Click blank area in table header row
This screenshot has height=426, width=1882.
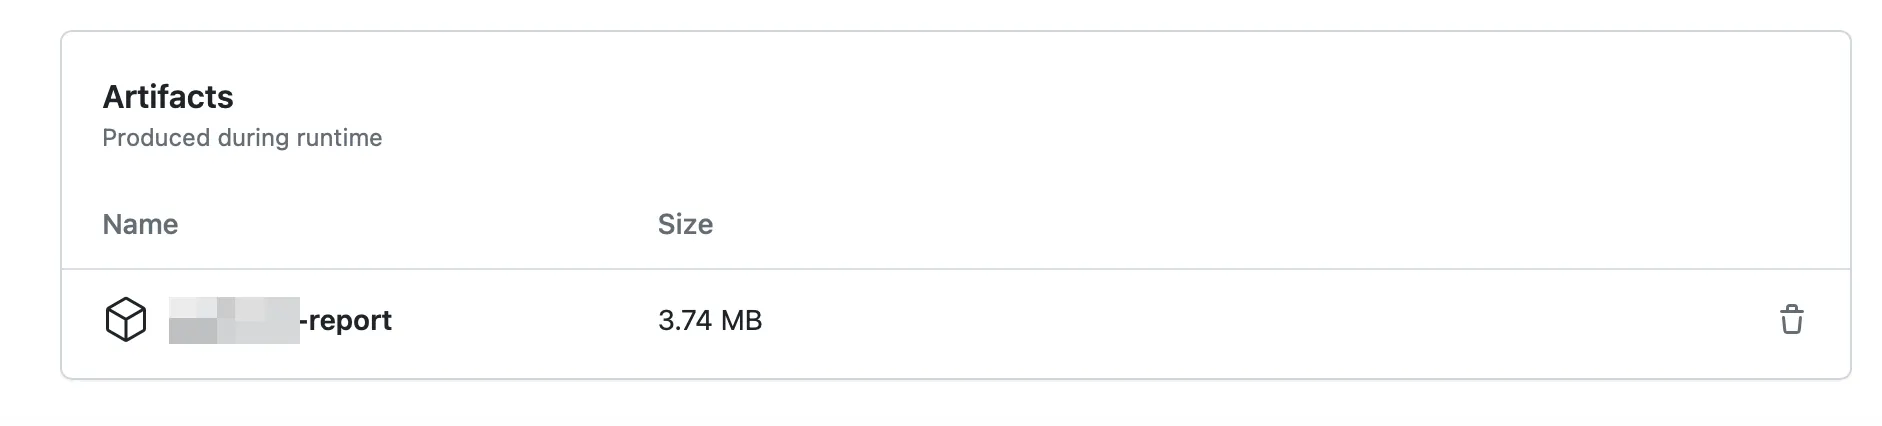[x=1200, y=224]
